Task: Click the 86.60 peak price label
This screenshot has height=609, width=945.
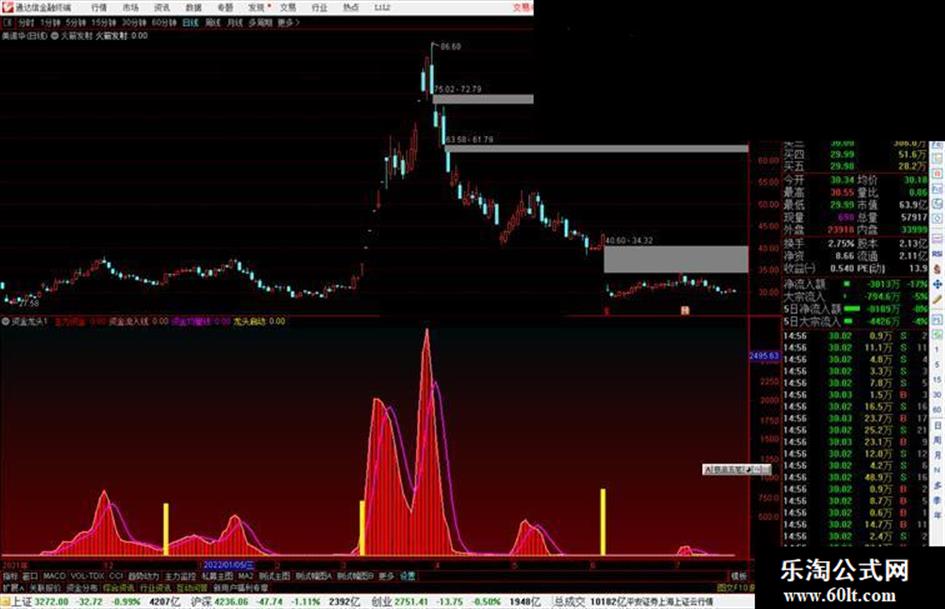Action: click(450, 46)
